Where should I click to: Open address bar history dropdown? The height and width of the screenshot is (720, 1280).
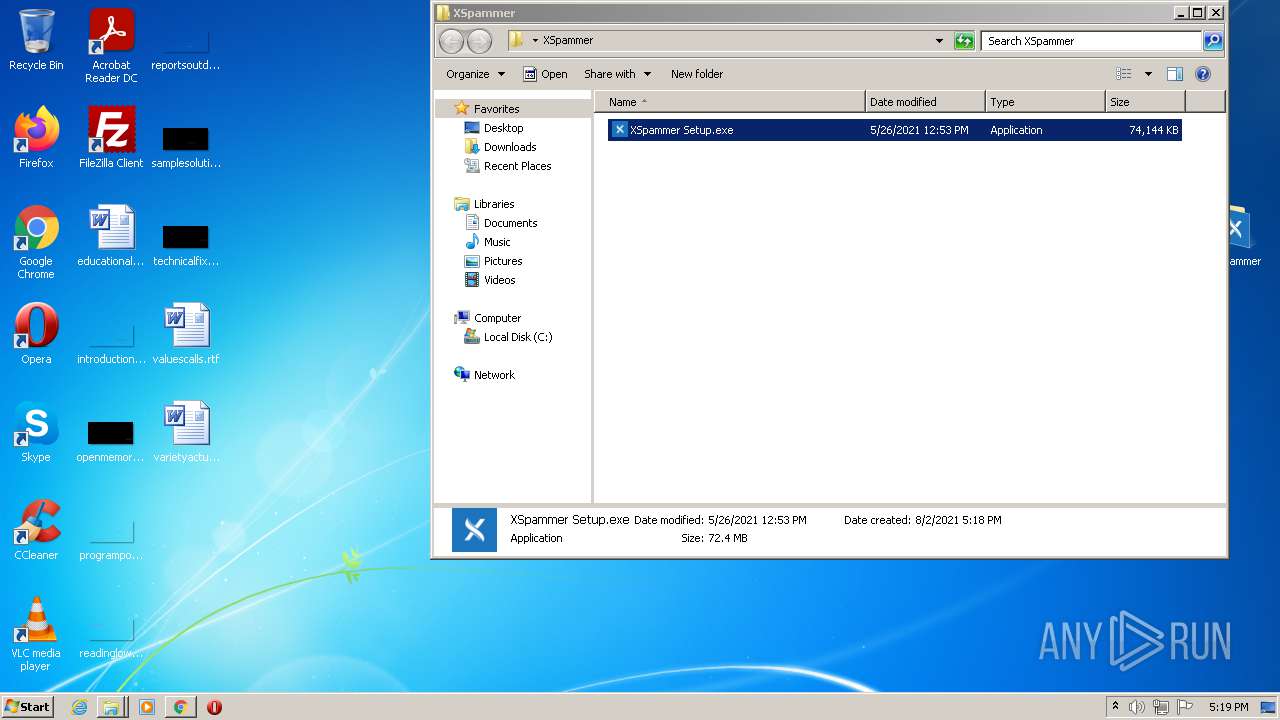[939, 41]
